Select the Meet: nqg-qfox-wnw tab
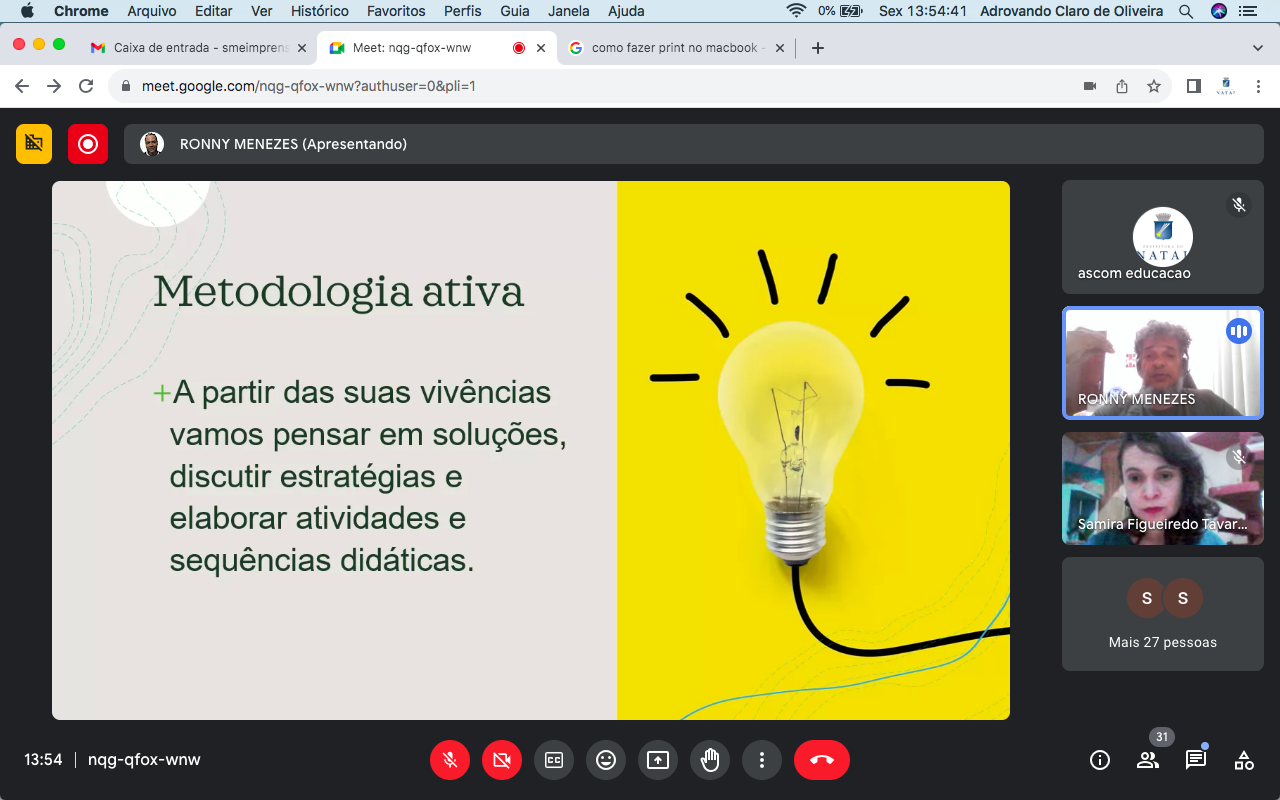Image resolution: width=1280 pixels, height=800 pixels. pyautogui.click(x=435, y=48)
